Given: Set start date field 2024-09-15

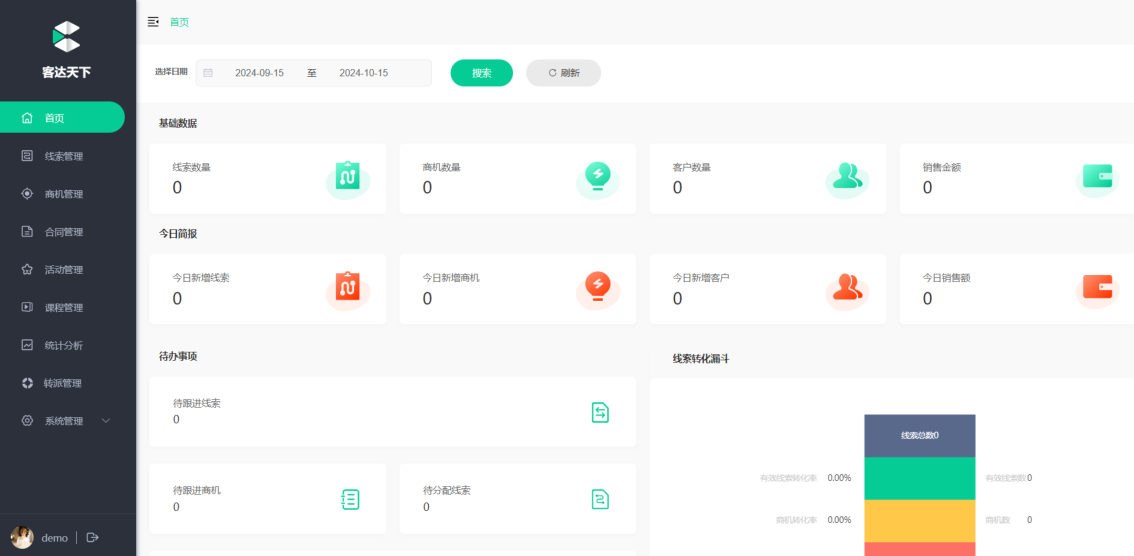Looking at the screenshot, I should click(260, 73).
